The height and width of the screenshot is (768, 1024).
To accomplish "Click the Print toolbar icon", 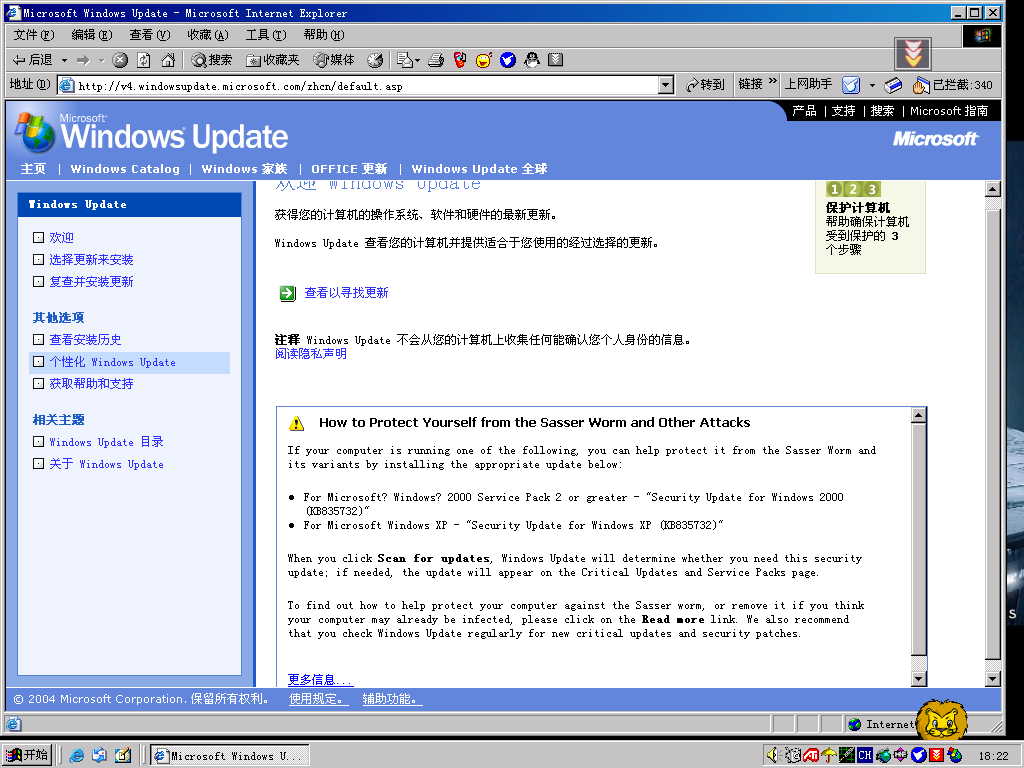I will click(436, 60).
